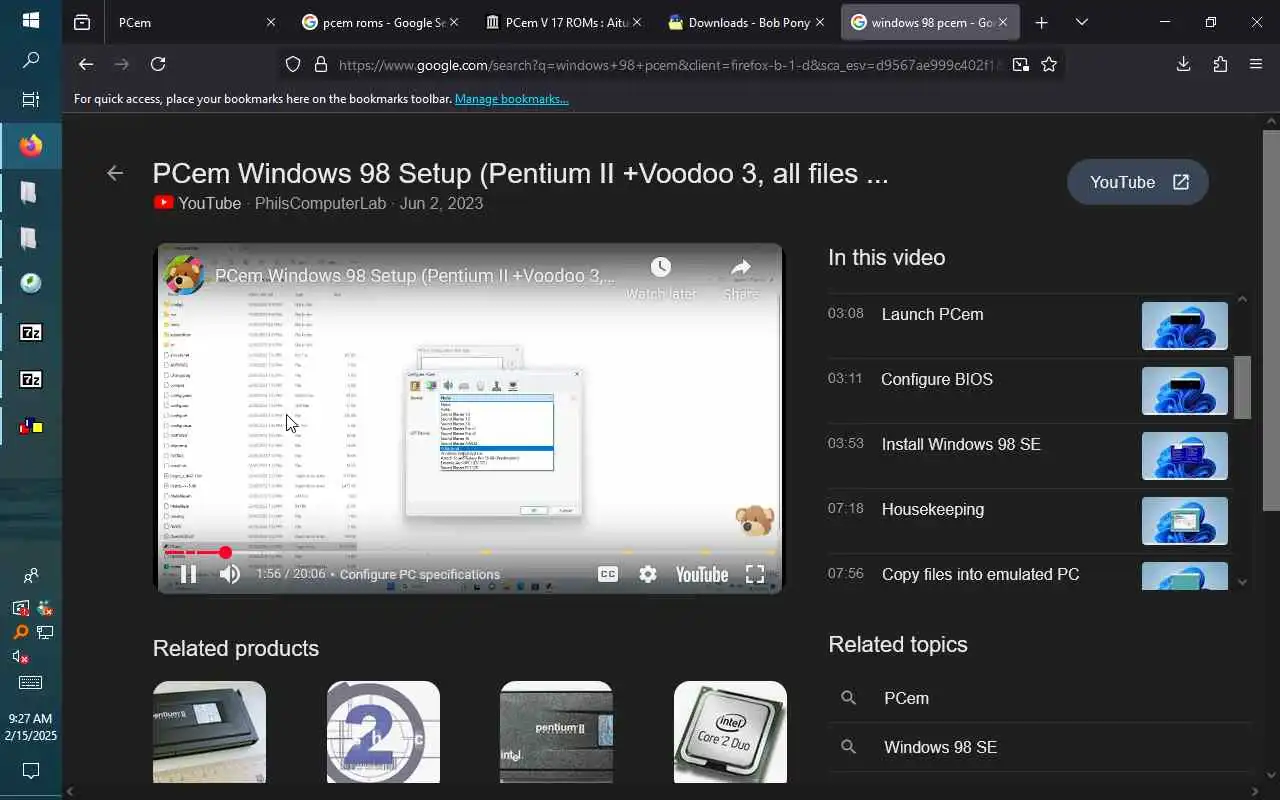The width and height of the screenshot is (1280, 800).
Task: Open the video title link inside the player
Action: tap(415, 276)
